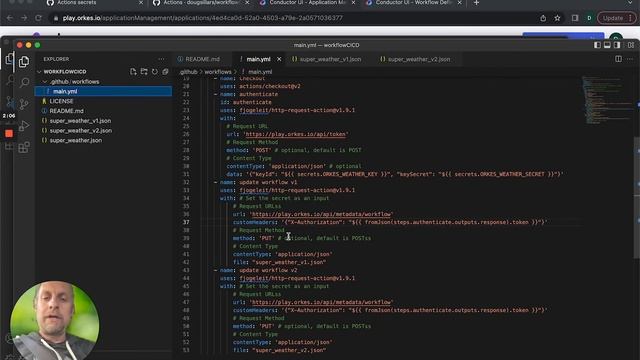This screenshot has width=640, height=360.
Task: Click workflows breadcrumb segment
Action: coord(218,72)
